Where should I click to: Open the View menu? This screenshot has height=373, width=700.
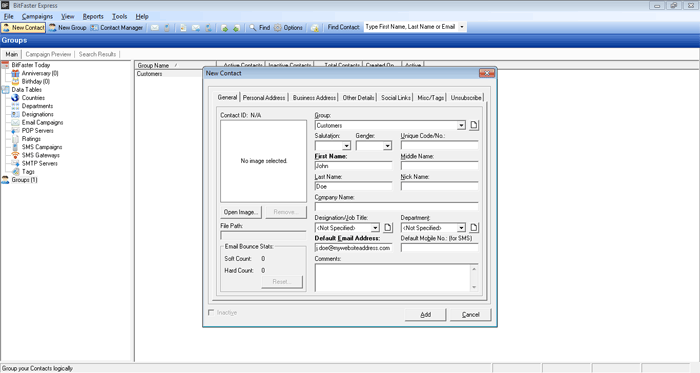coord(67,17)
